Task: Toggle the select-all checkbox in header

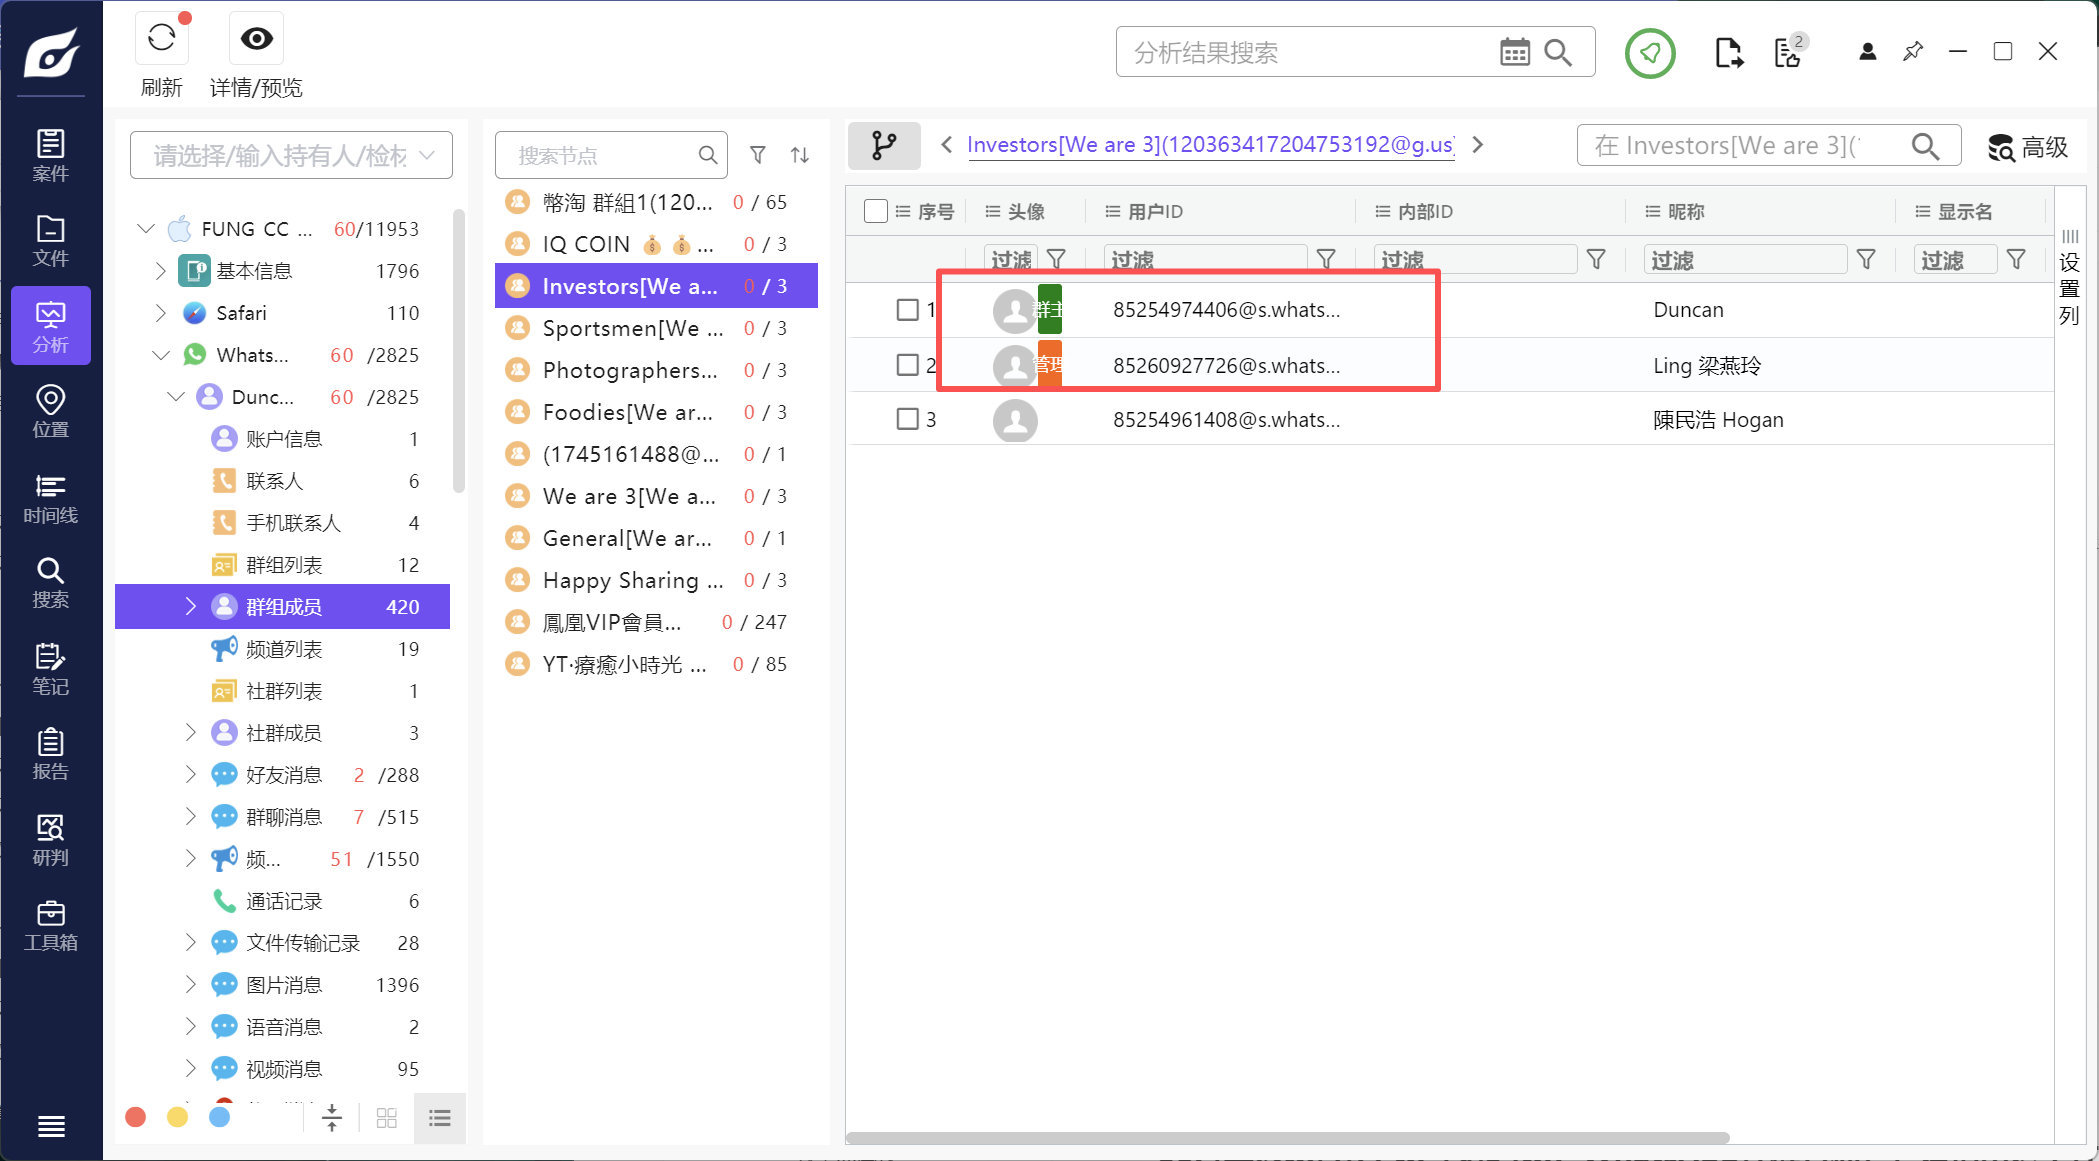Action: [x=875, y=211]
